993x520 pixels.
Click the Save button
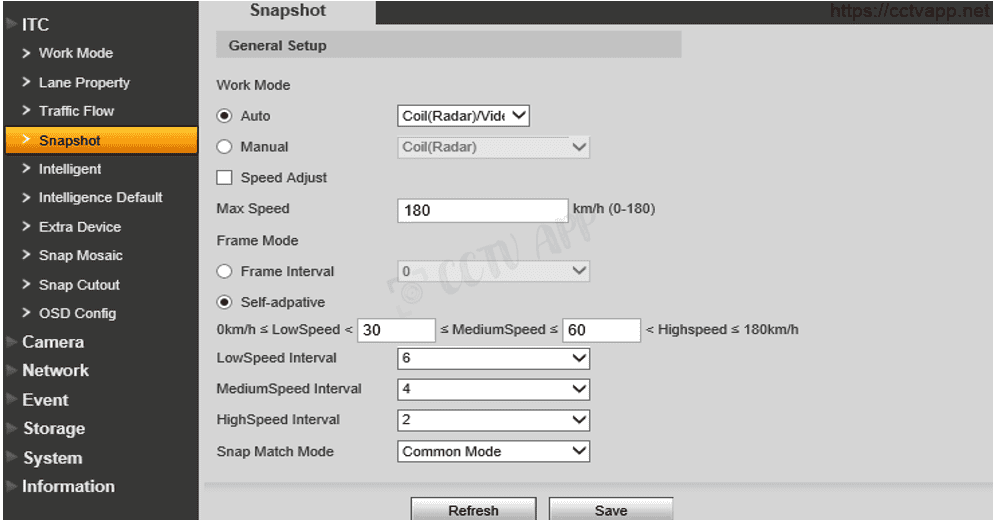[x=610, y=510]
